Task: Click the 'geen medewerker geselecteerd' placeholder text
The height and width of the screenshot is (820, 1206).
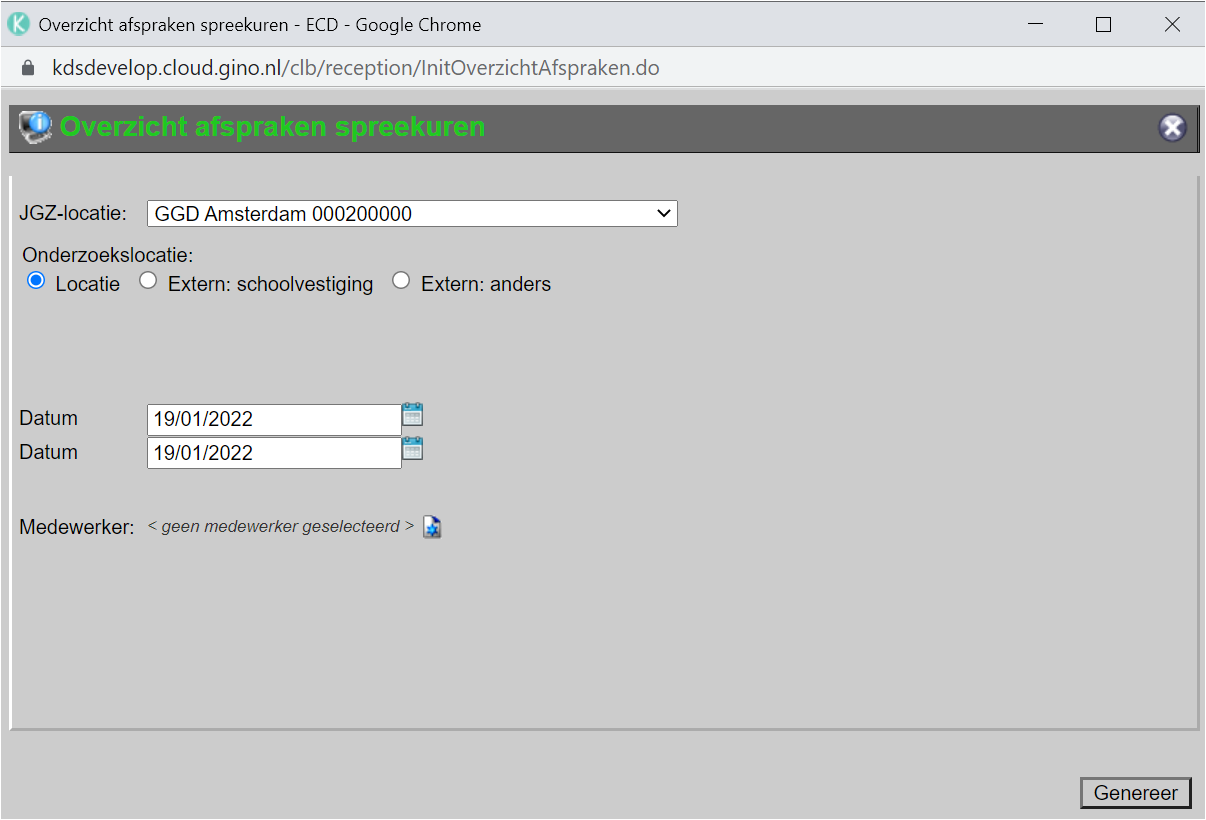Action: point(280,526)
